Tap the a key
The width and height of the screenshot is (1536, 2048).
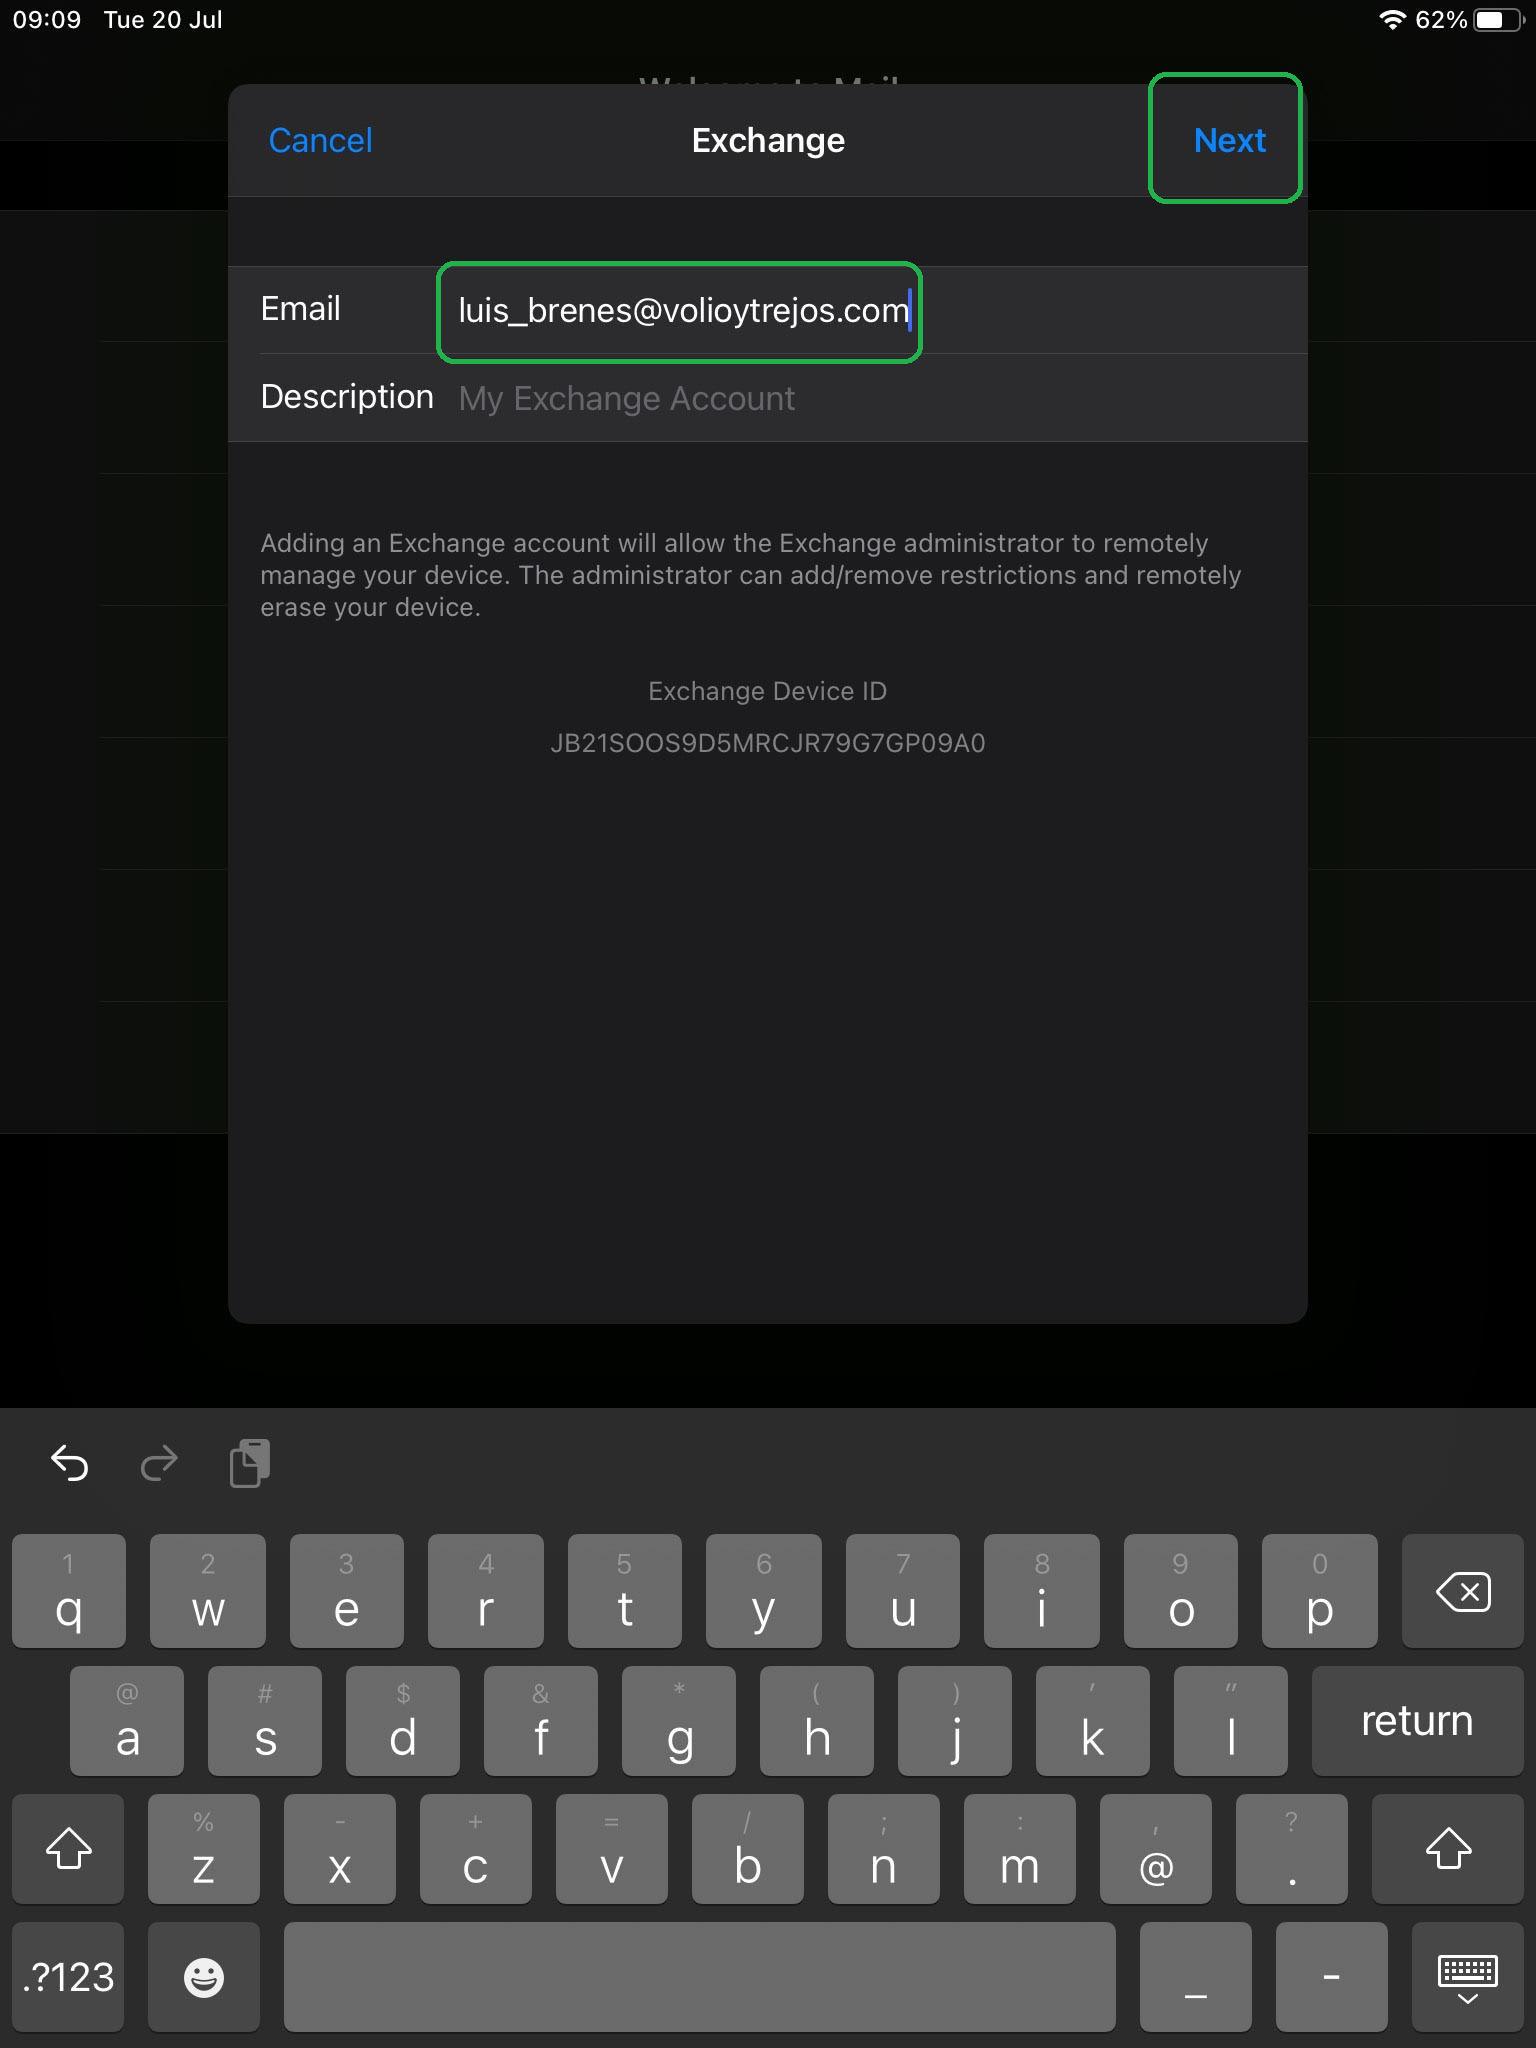pos(127,1721)
